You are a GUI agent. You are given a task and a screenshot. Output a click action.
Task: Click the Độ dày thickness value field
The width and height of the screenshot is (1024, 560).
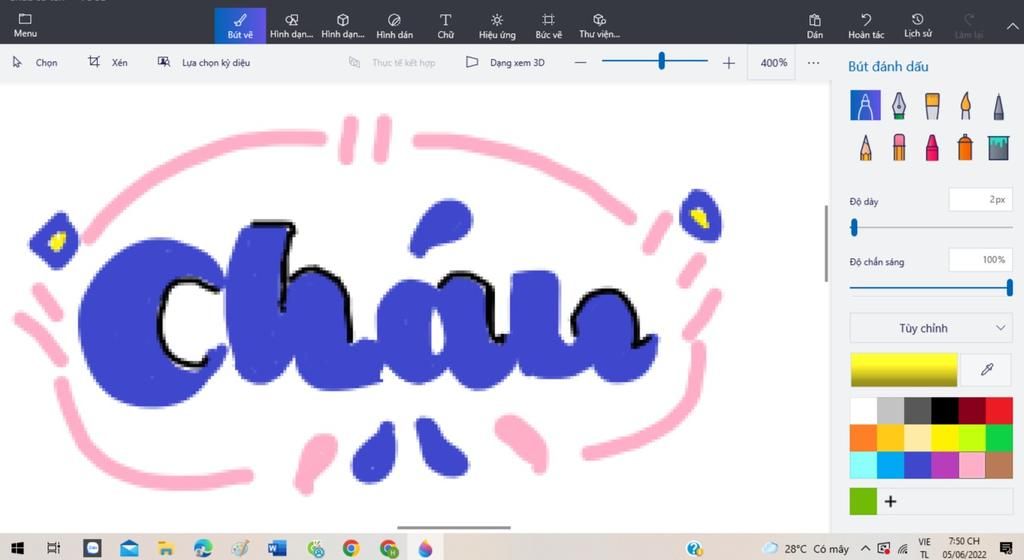(x=980, y=200)
